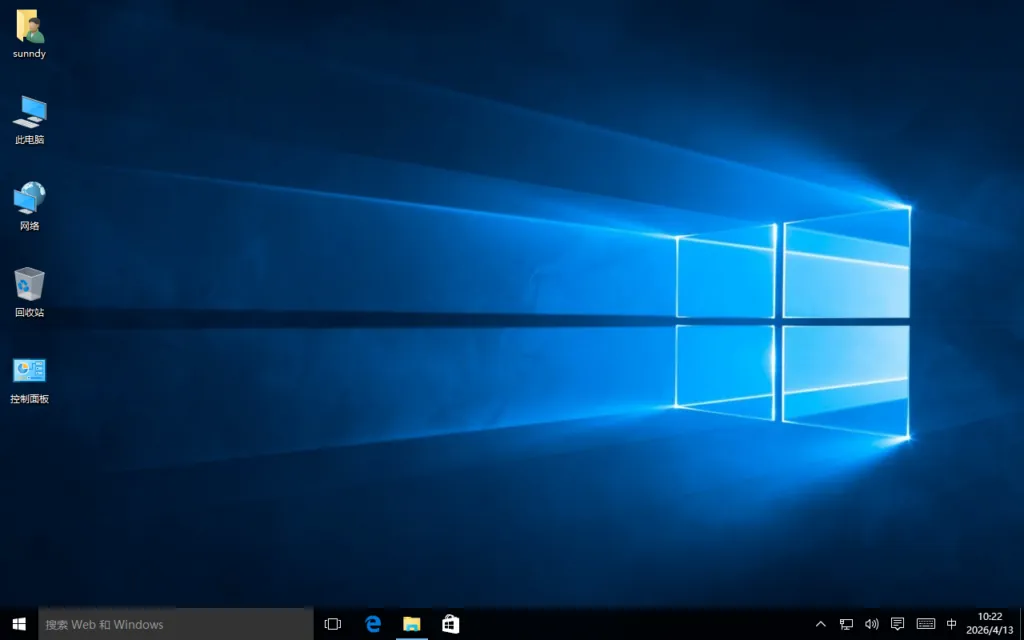The width and height of the screenshot is (1024, 640).
Task: Click the Show desktop strip at taskbar end
Action: 1021,624
